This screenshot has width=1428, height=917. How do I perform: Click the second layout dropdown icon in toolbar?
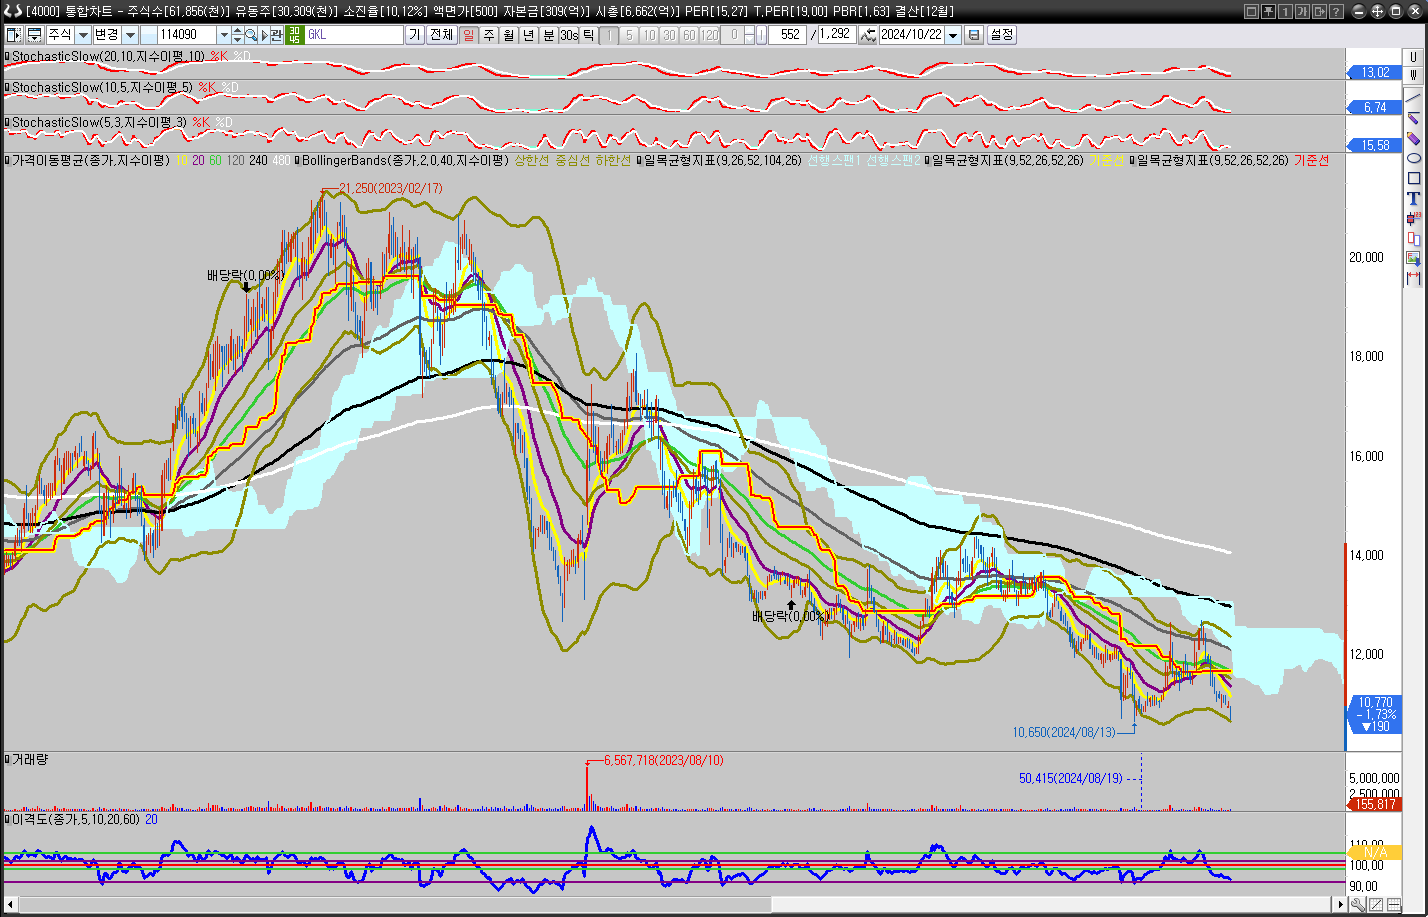point(34,35)
